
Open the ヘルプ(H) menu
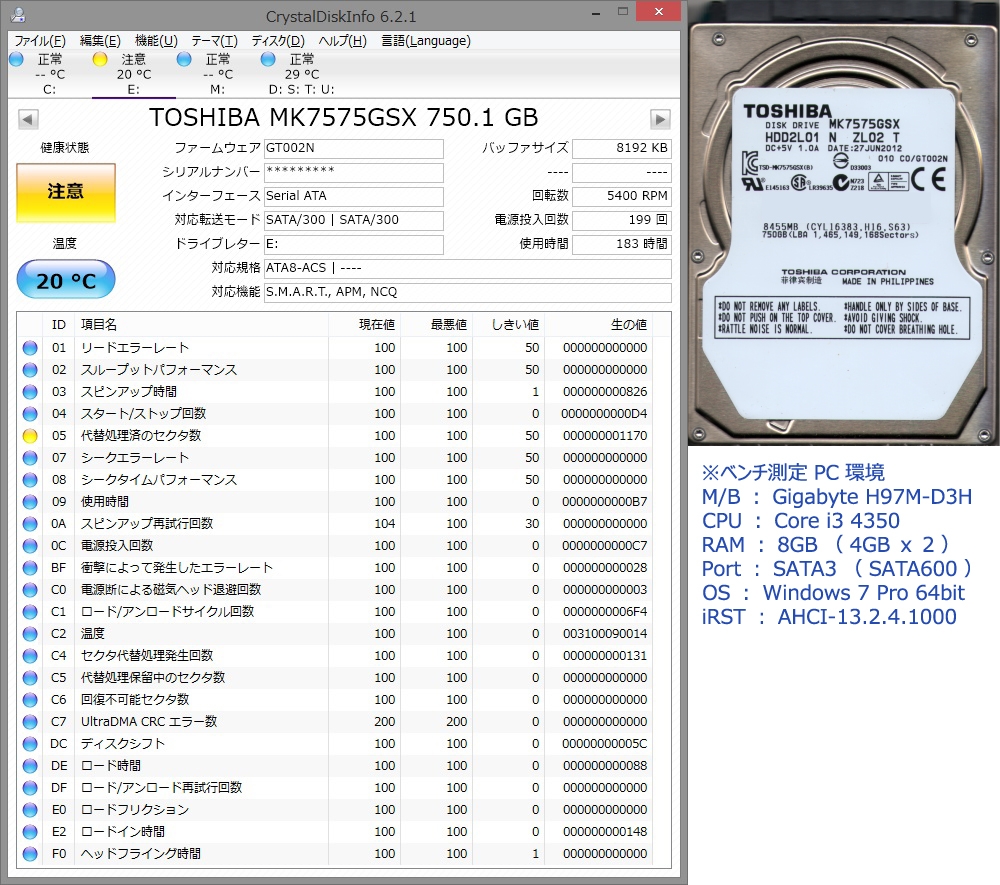(342, 41)
